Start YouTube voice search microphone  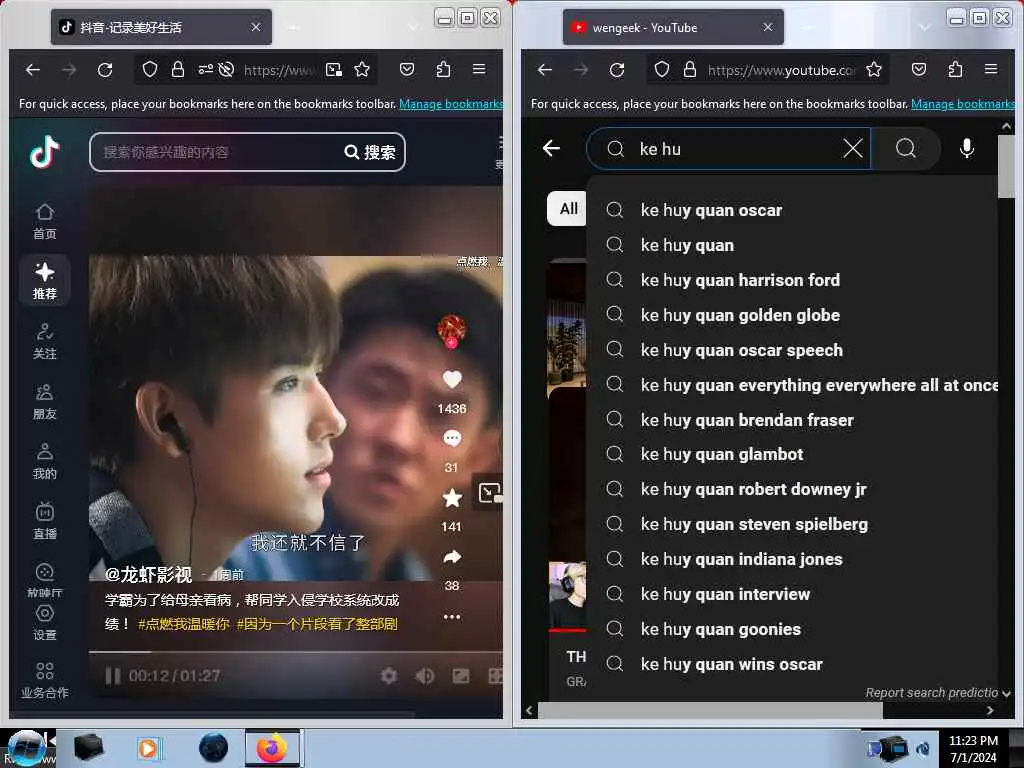point(967,149)
